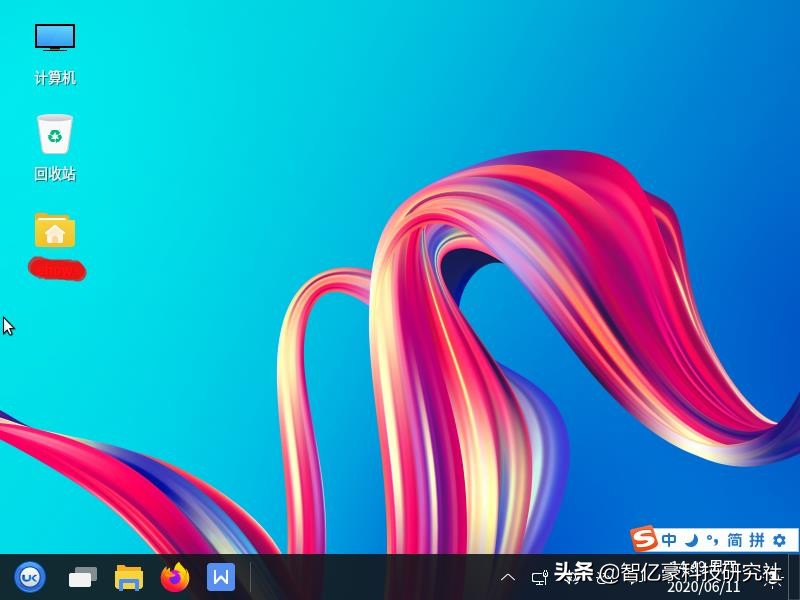Click the red-marked home folder label

click(56, 269)
